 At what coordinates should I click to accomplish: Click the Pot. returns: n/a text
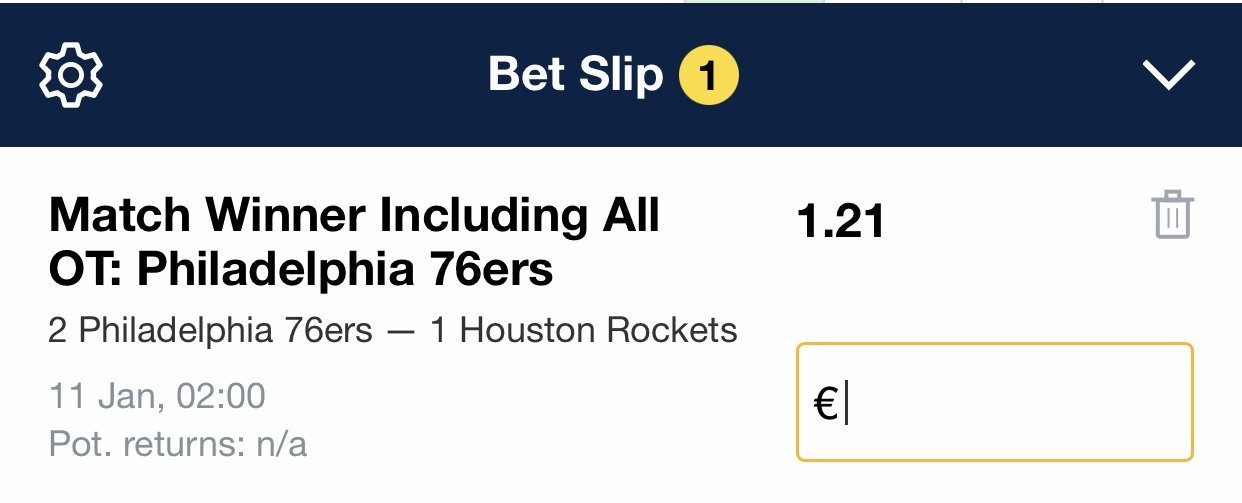pos(177,444)
